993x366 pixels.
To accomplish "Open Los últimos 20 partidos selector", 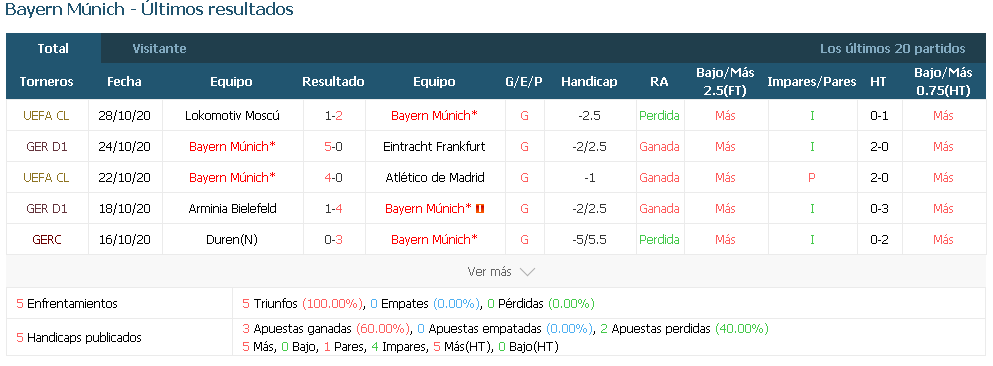I will (892, 49).
